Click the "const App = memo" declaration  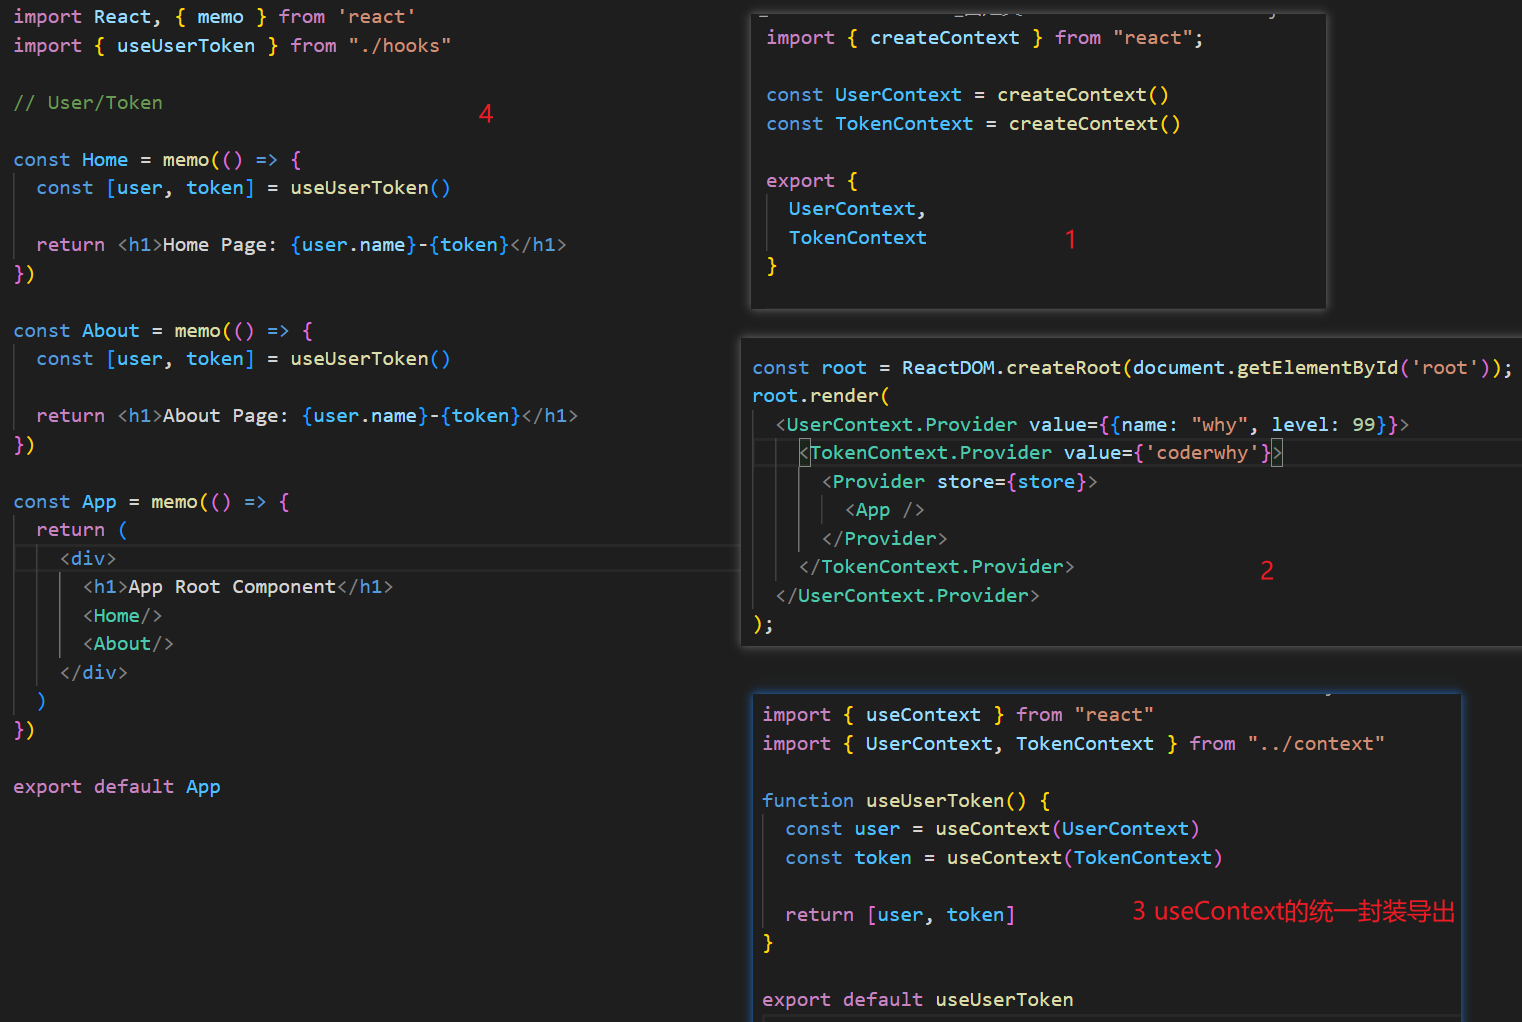[151, 502]
